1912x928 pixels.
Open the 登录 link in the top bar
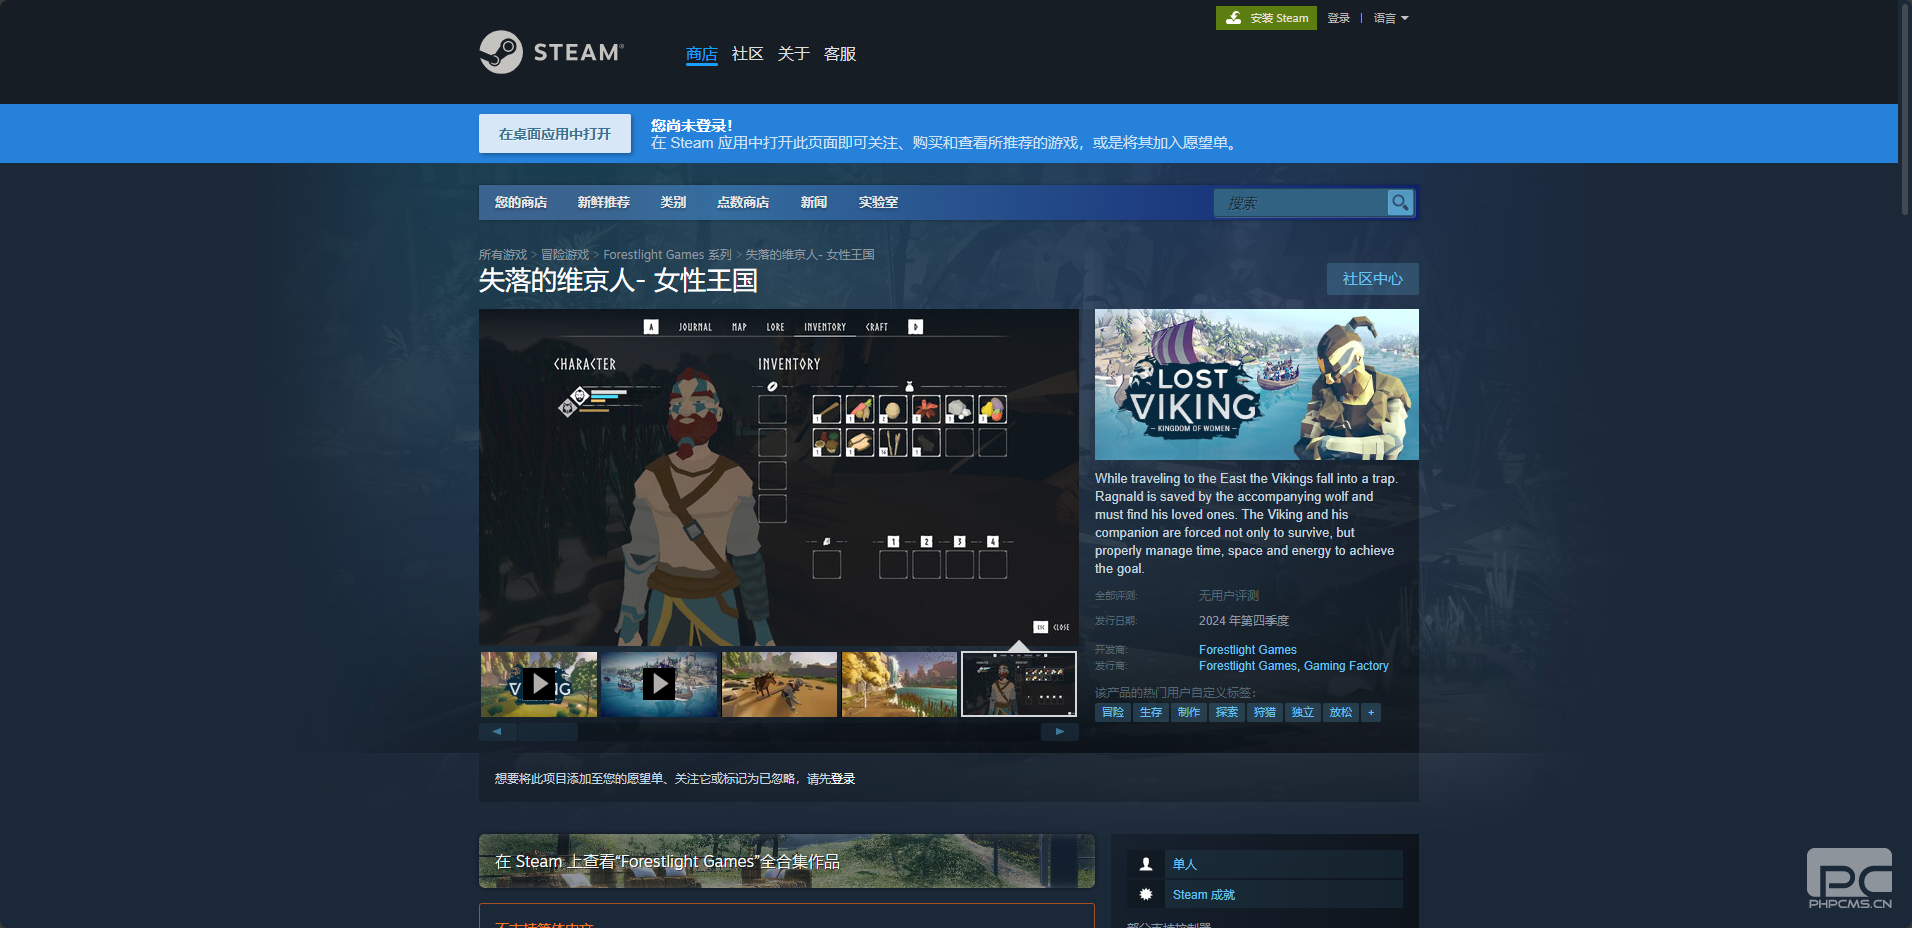click(1339, 18)
